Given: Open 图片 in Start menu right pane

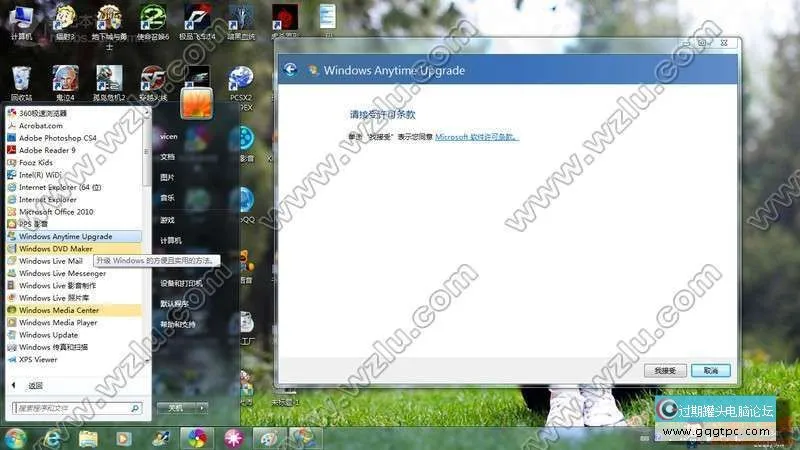Looking at the screenshot, I should pos(167,177).
